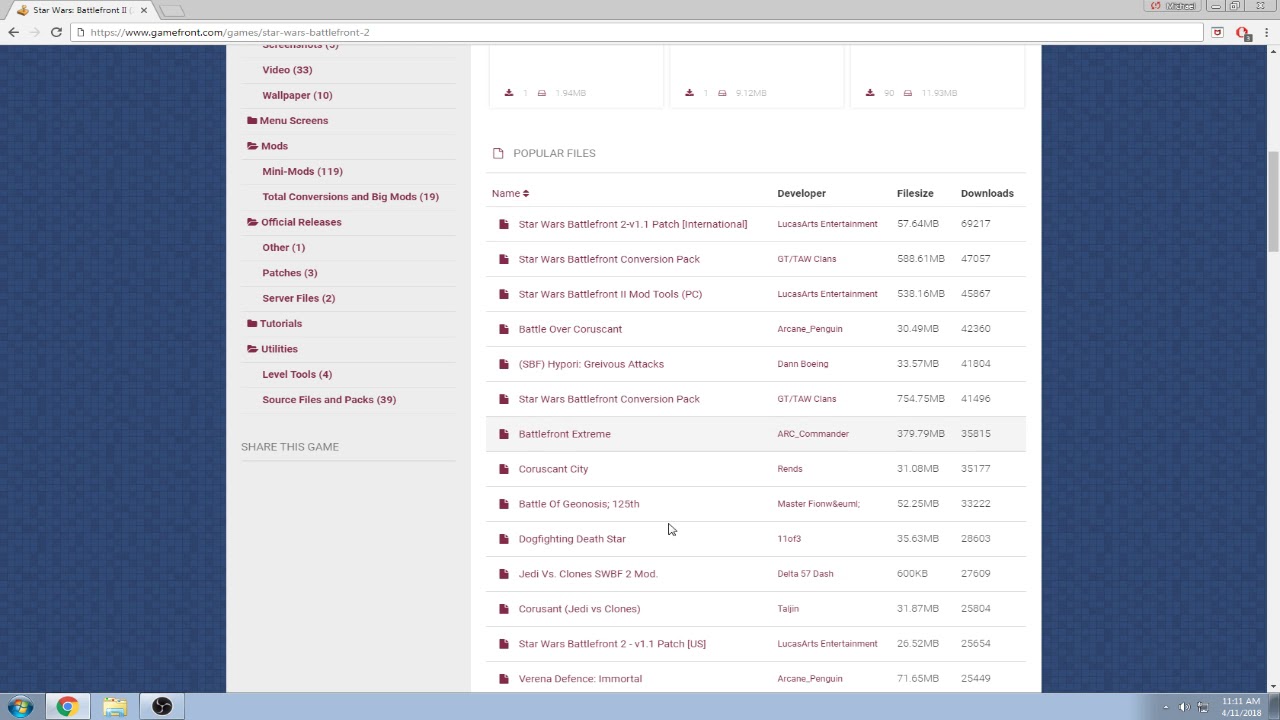The width and height of the screenshot is (1280, 720).
Task: Open the Level Tools (4) subcategory
Action: 297,374
